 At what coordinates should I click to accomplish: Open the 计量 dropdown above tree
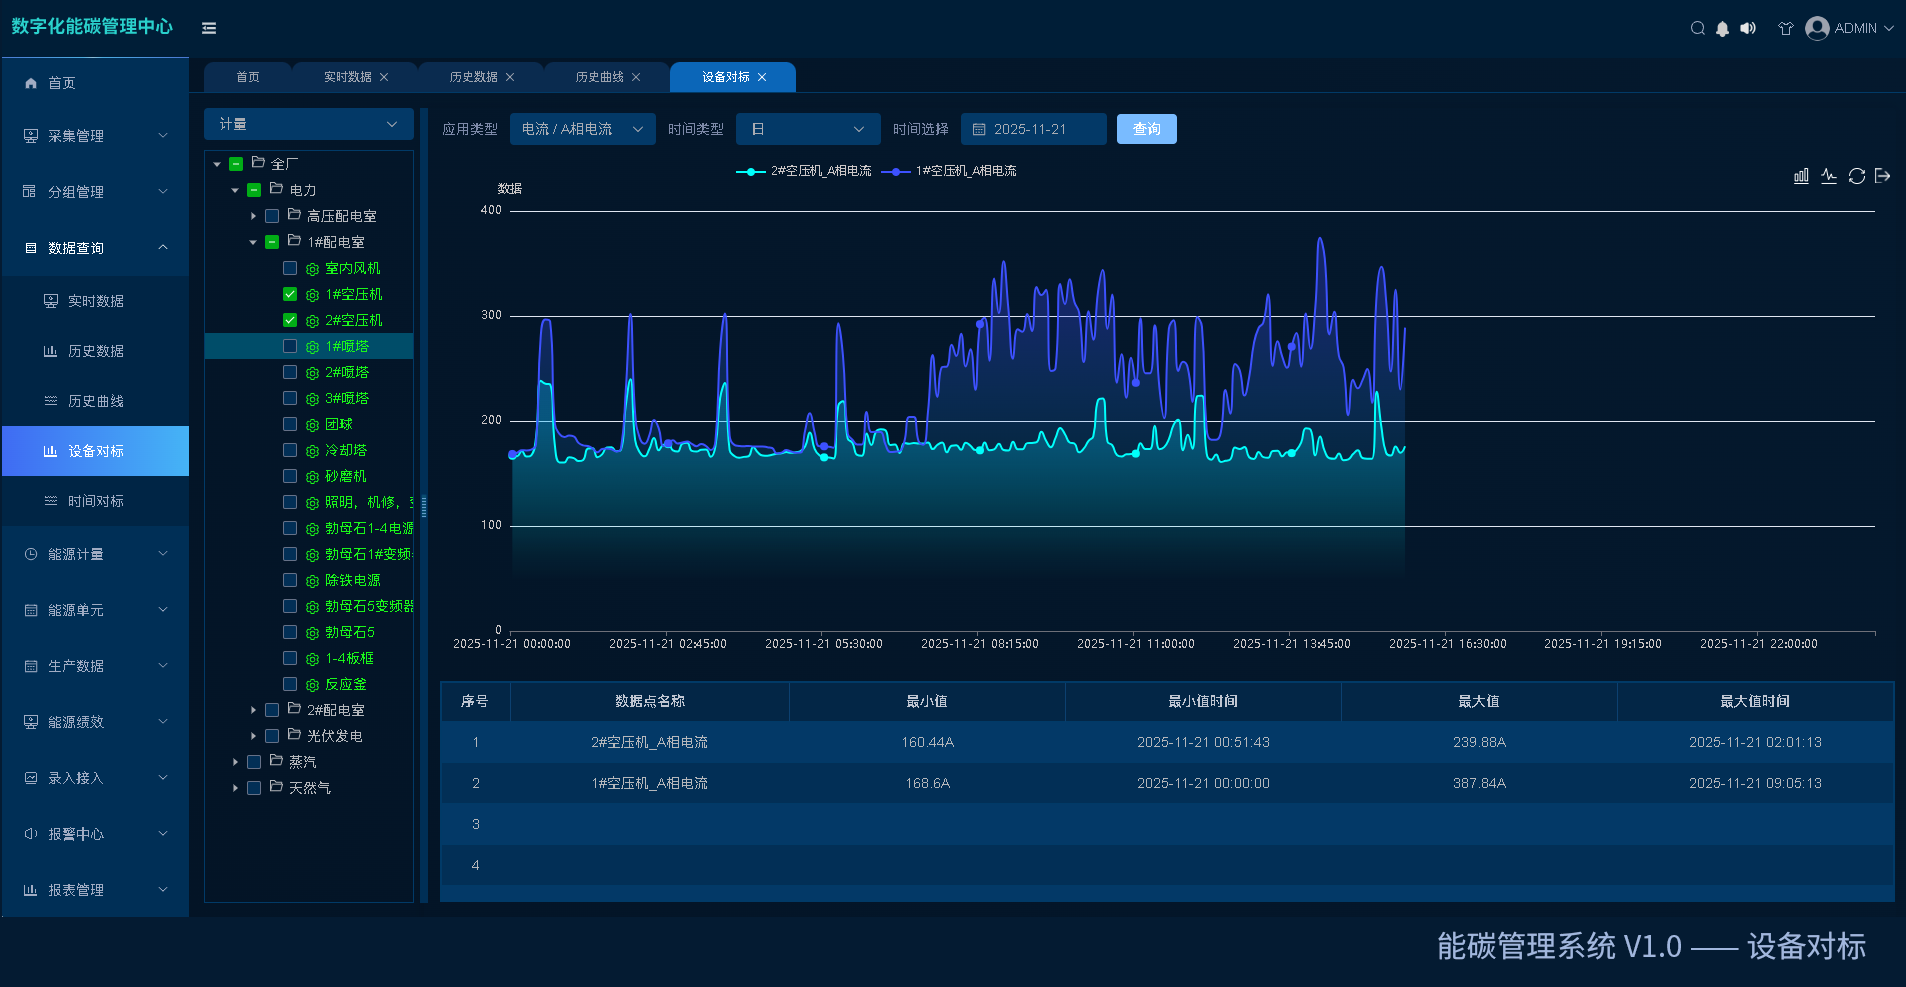tap(309, 124)
